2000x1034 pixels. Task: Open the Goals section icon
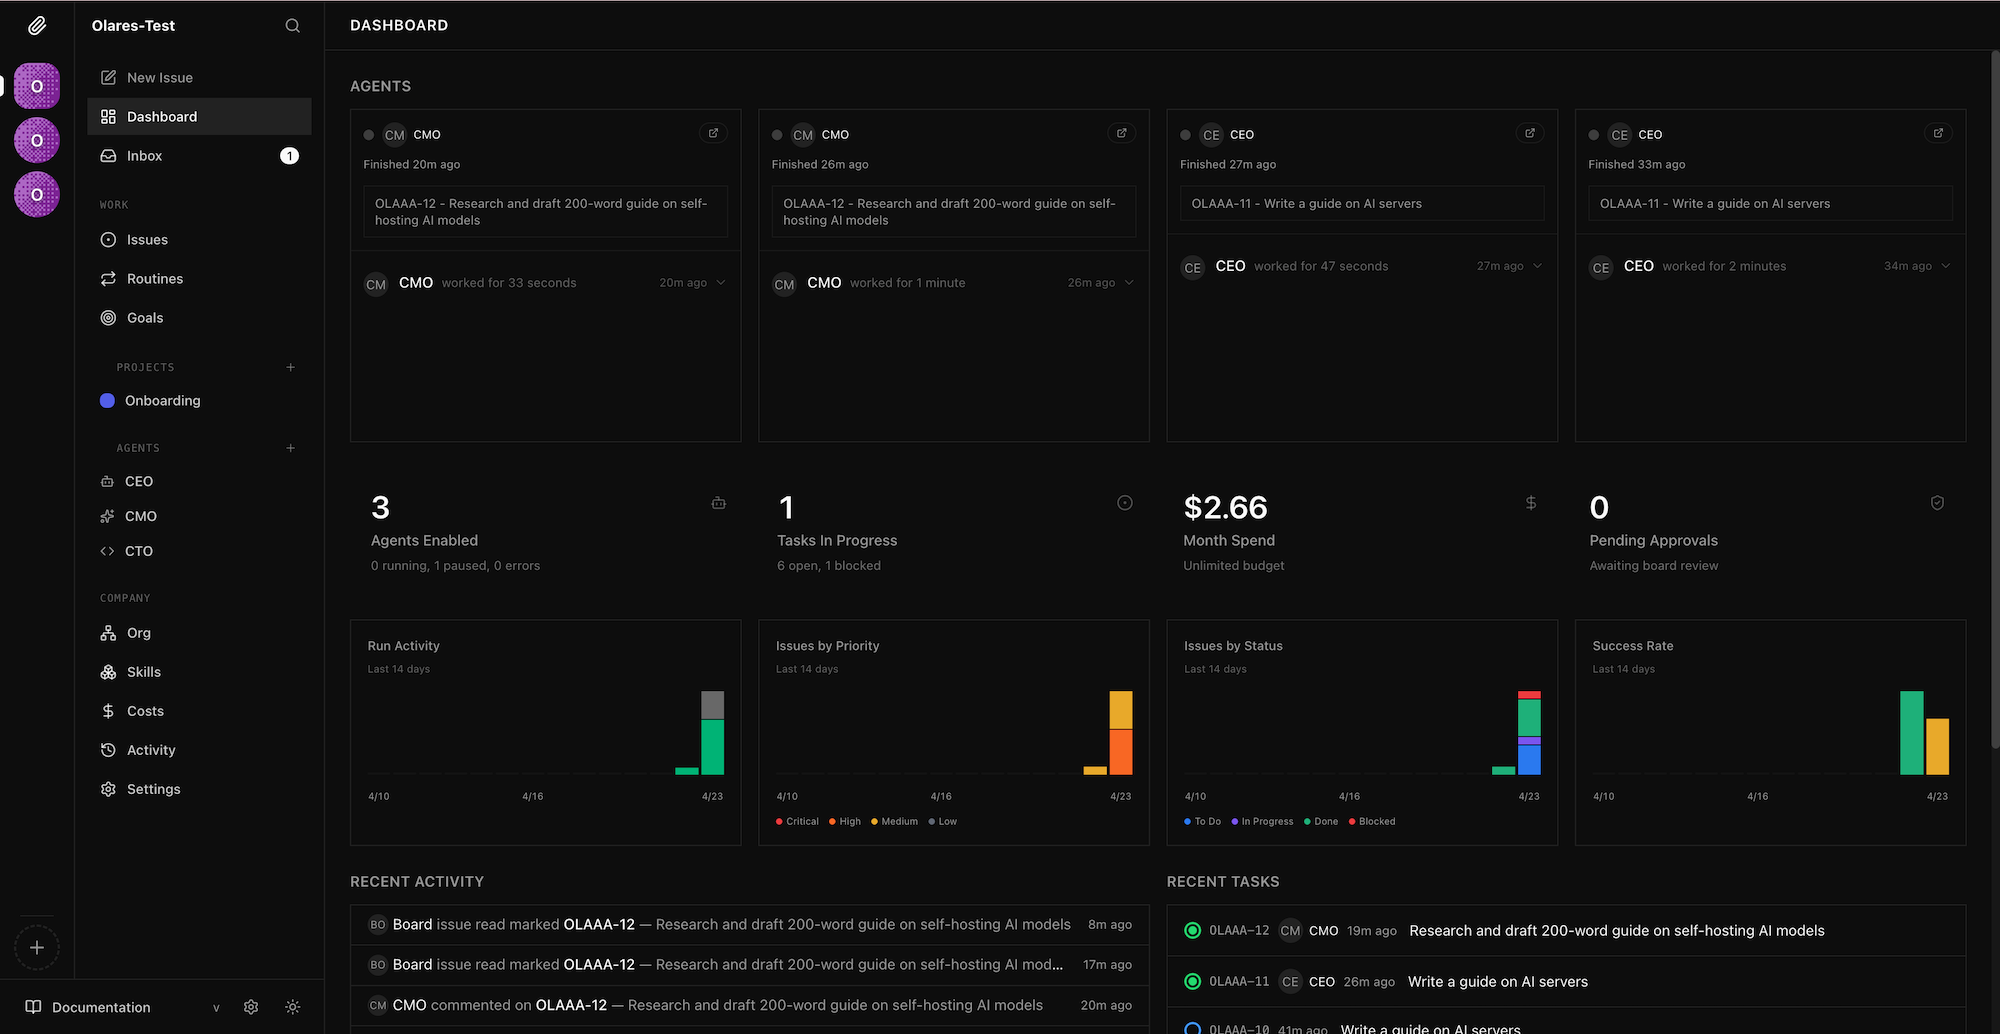108,317
